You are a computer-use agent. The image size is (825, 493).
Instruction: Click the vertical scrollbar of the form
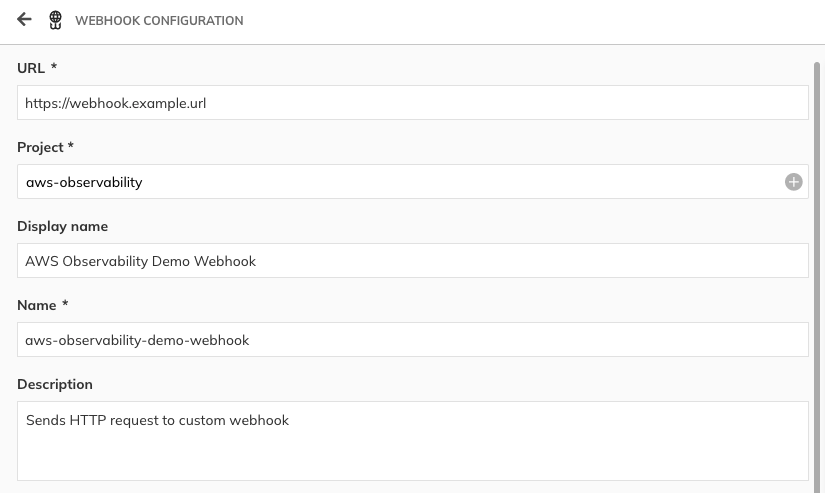tap(817, 277)
